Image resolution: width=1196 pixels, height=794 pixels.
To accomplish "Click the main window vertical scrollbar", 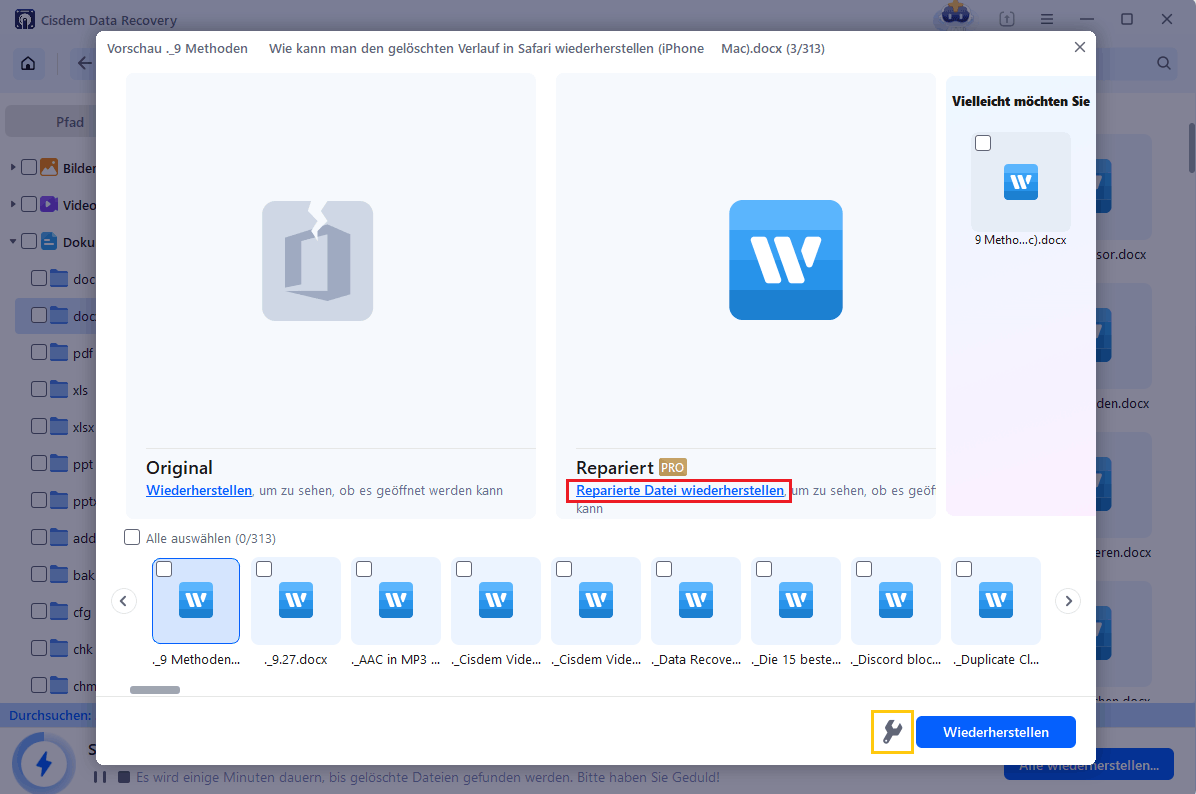I will point(1191,148).
